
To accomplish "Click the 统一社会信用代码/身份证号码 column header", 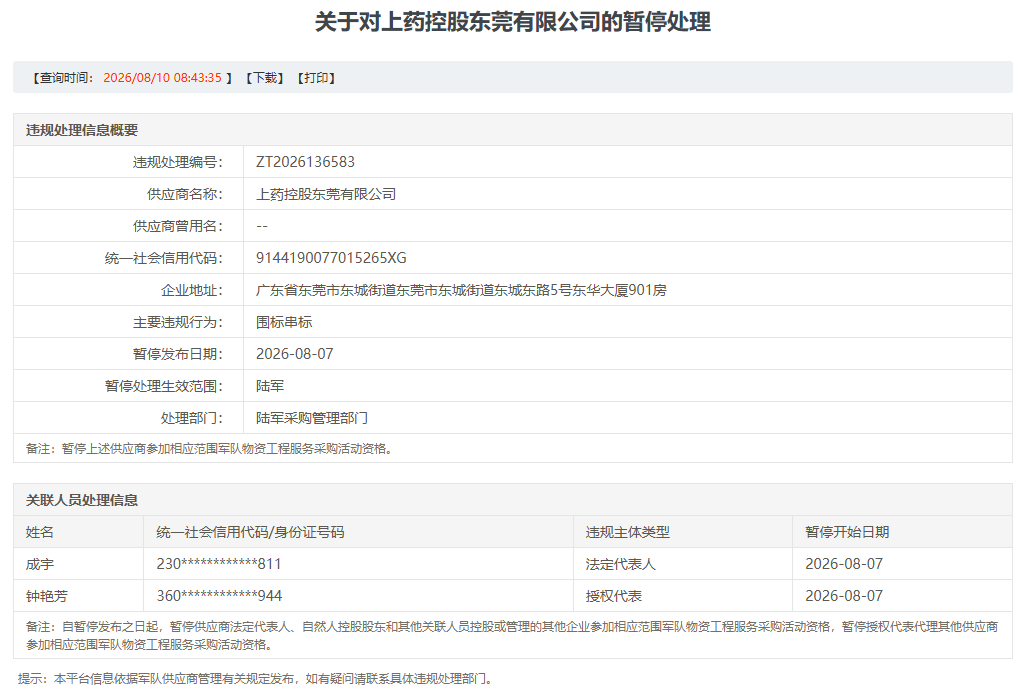I will 250,532.
